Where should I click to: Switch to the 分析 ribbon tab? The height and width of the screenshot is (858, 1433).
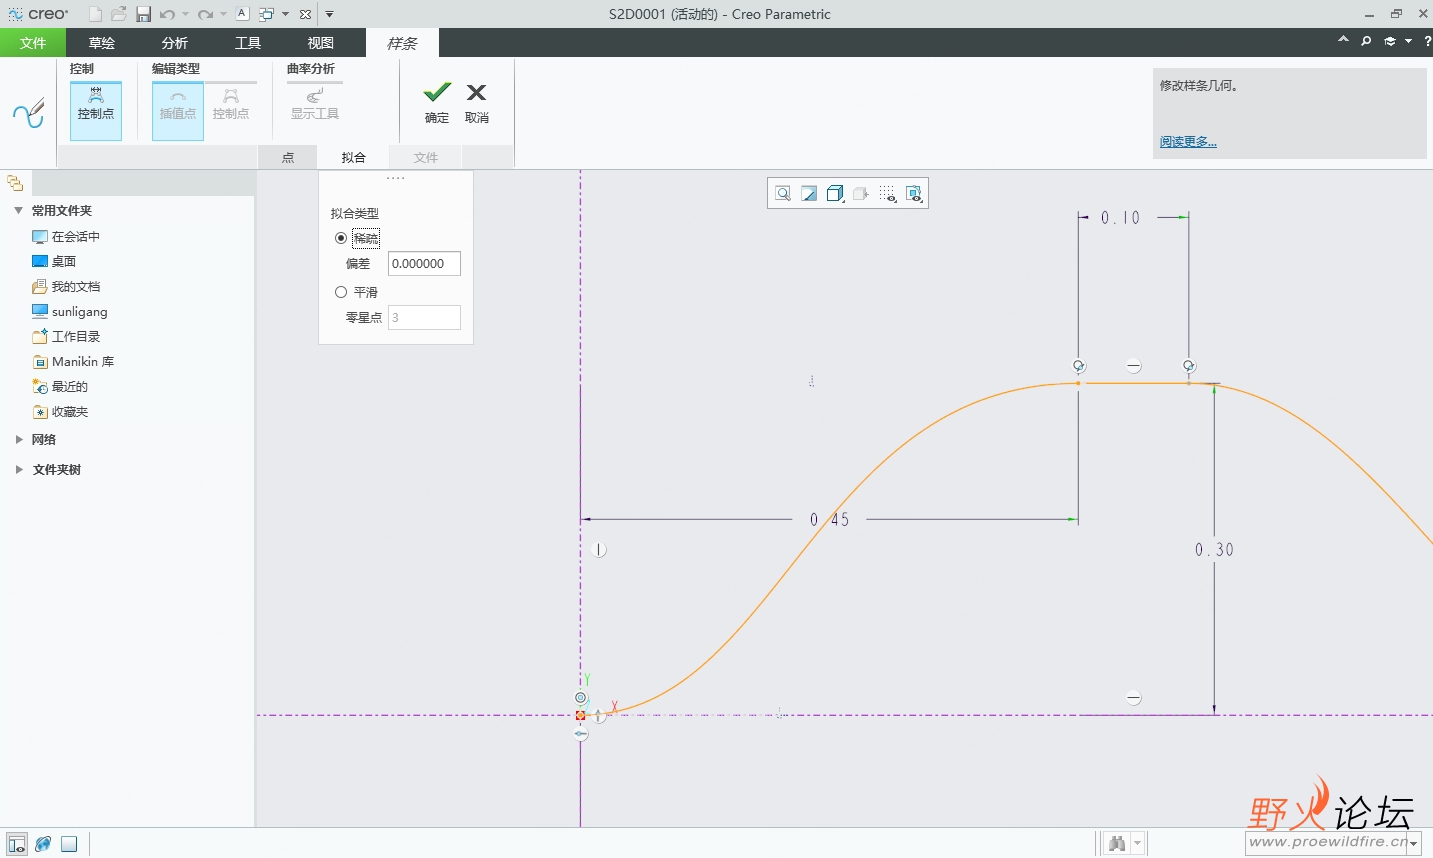point(175,43)
